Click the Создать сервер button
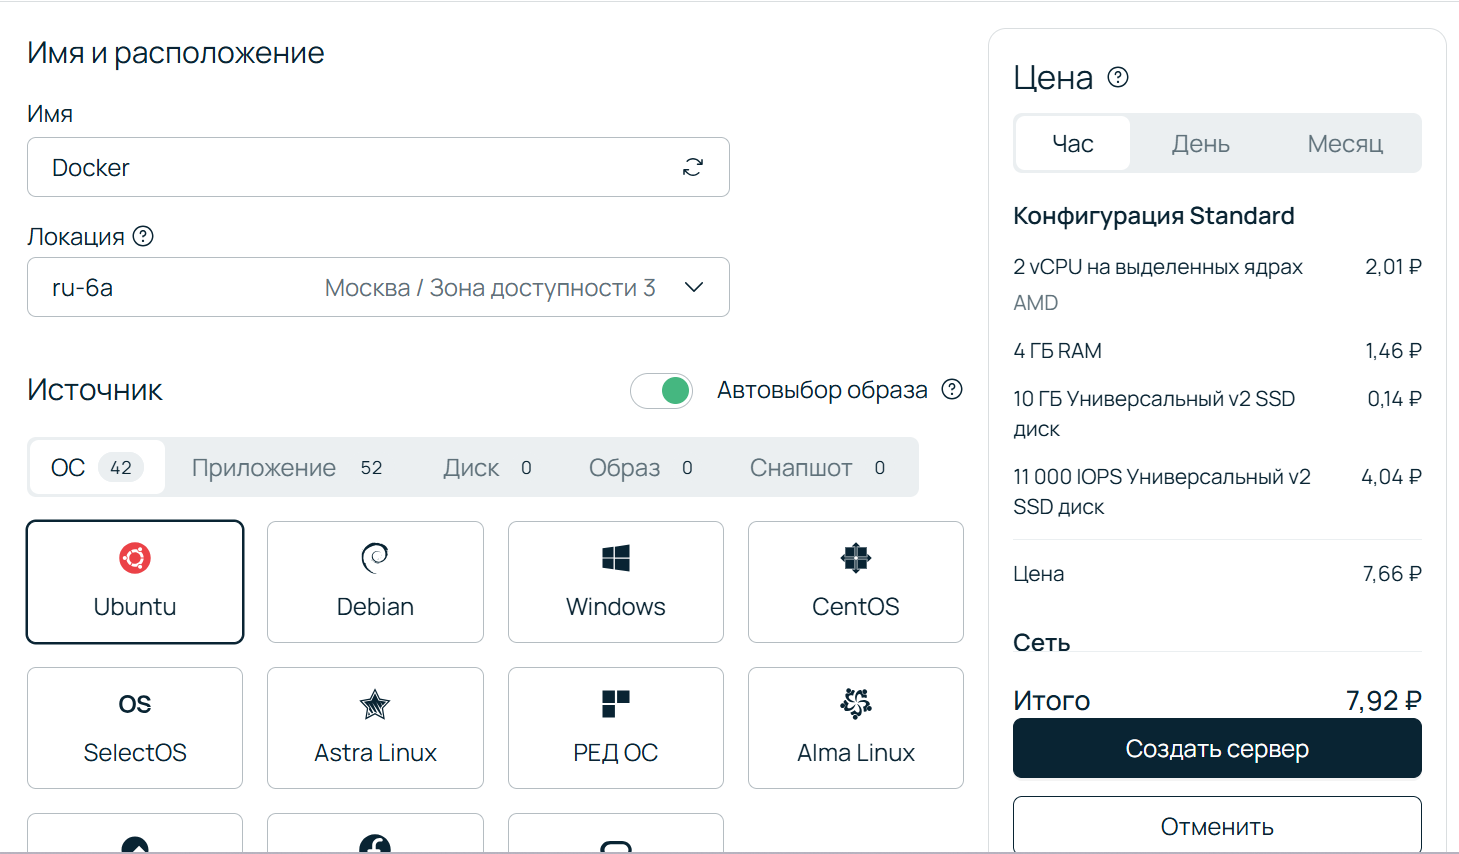The image size is (1459, 854). pyautogui.click(x=1217, y=748)
